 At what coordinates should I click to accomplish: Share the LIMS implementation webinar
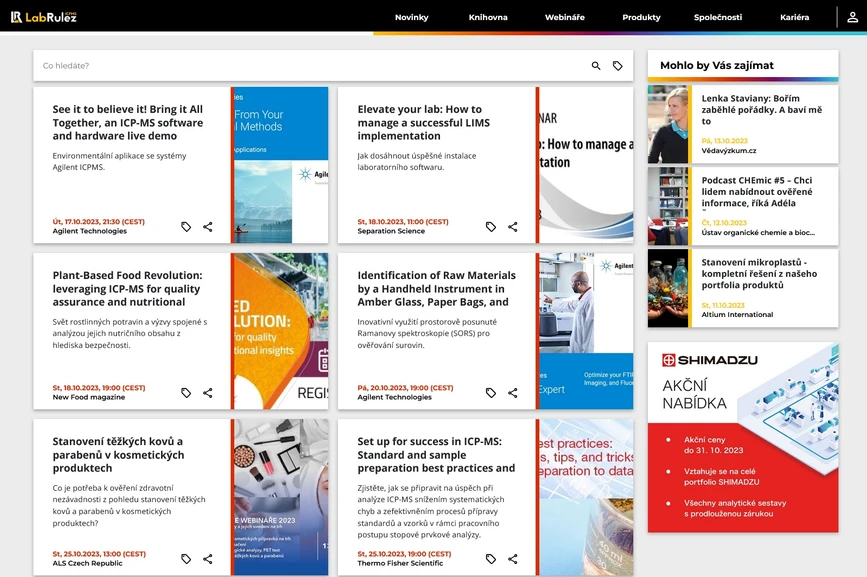point(513,226)
